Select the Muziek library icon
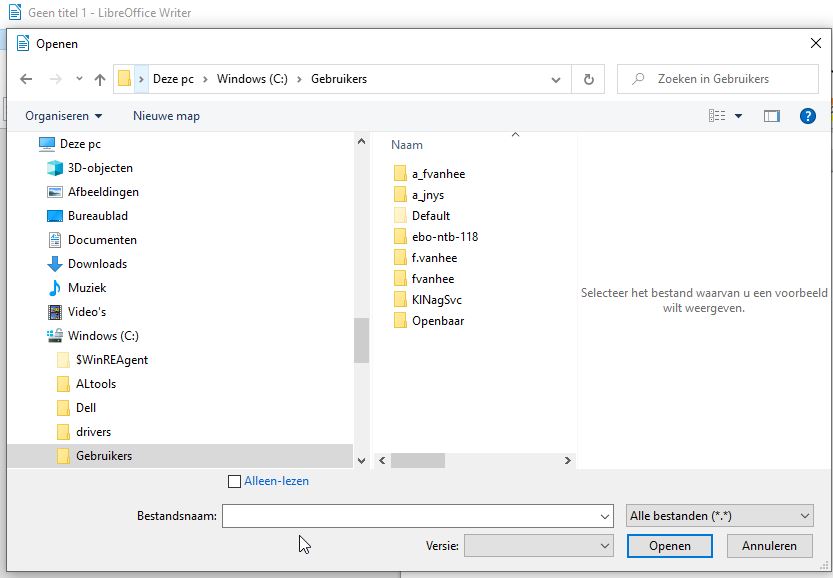 click(55, 288)
